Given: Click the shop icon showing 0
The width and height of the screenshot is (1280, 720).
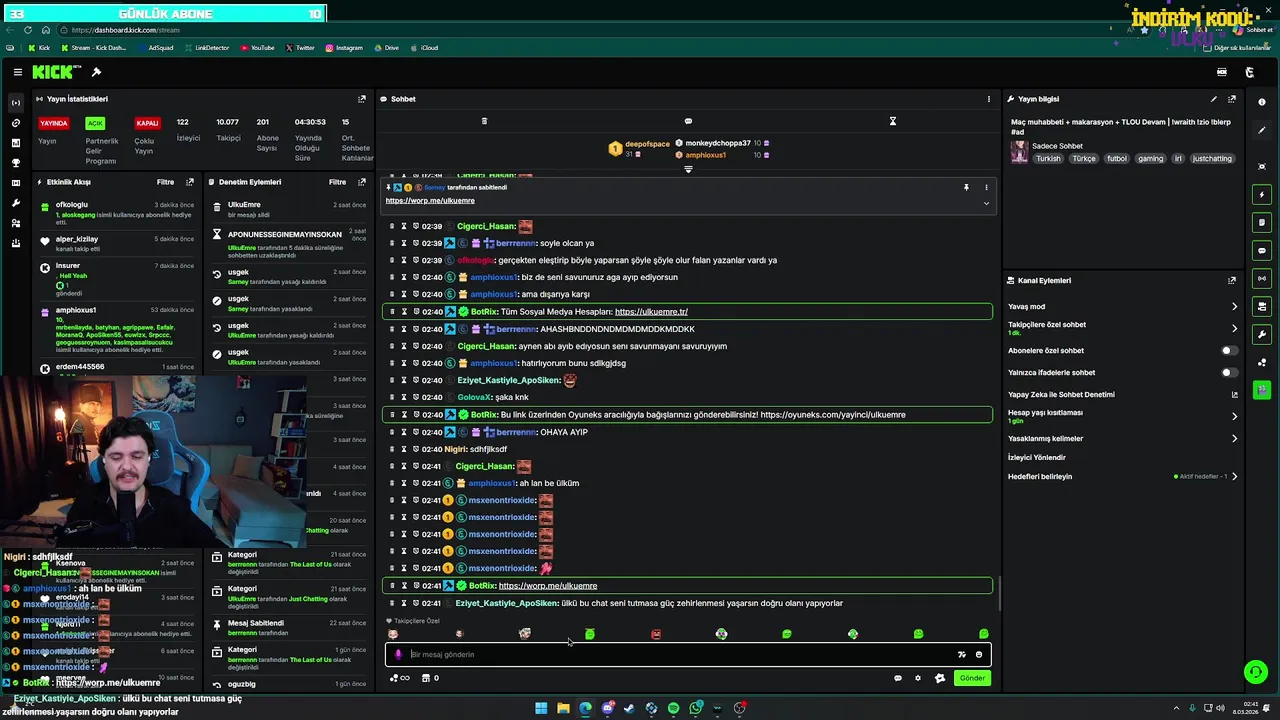Looking at the screenshot, I should [x=430, y=678].
